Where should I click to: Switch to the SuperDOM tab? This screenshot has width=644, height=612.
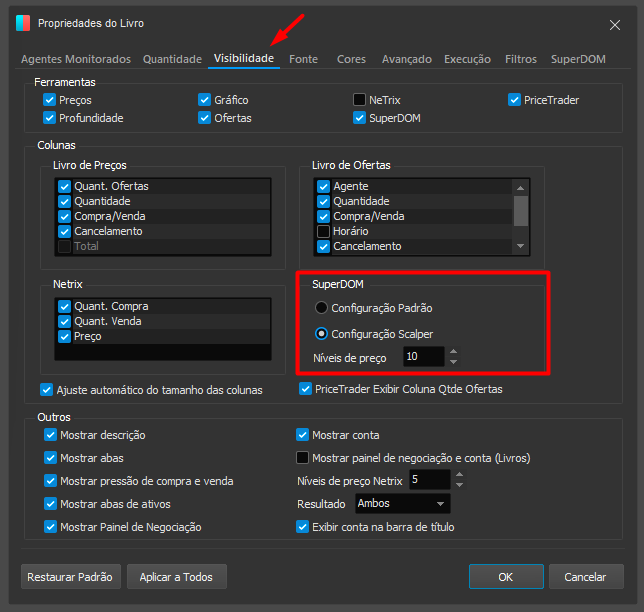coord(578,59)
